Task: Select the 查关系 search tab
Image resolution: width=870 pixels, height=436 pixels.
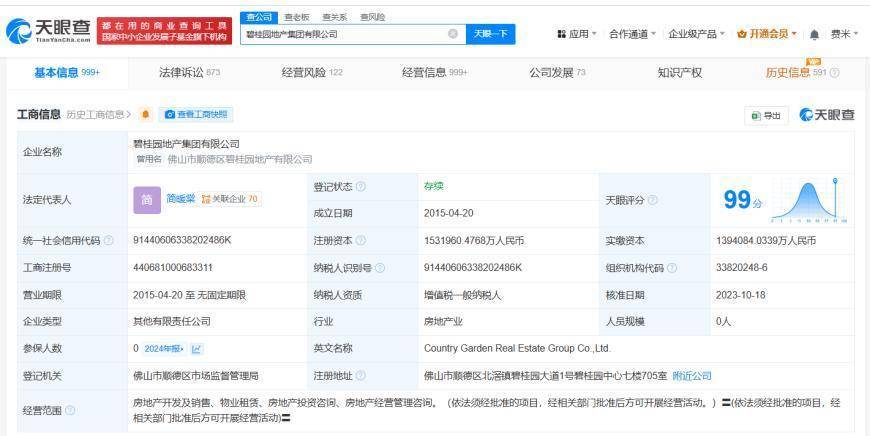Action: coord(335,17)
